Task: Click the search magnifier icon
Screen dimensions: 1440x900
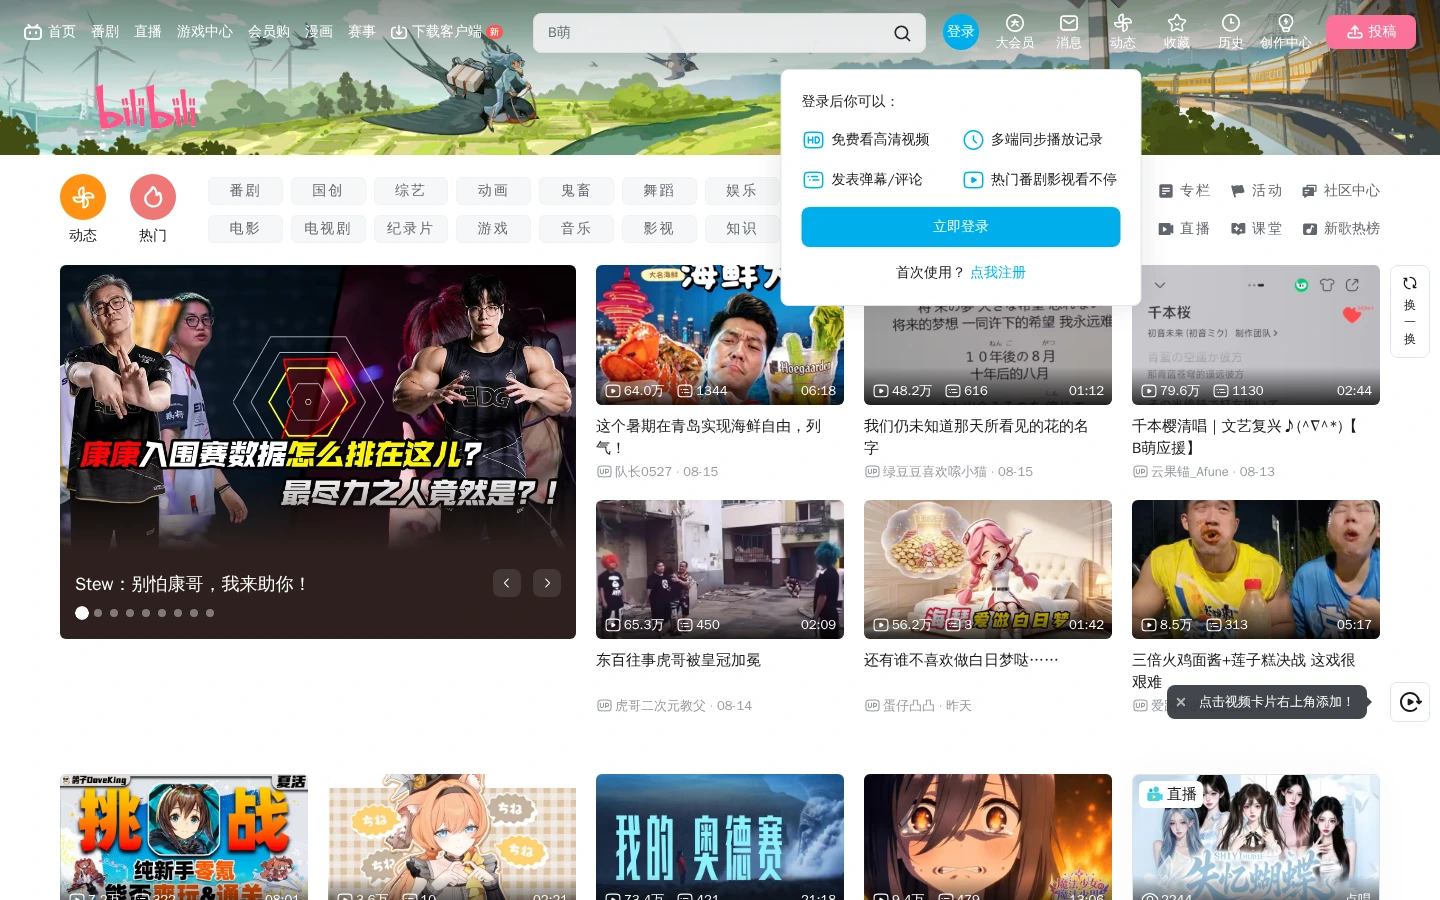Action: pos(902,33)
